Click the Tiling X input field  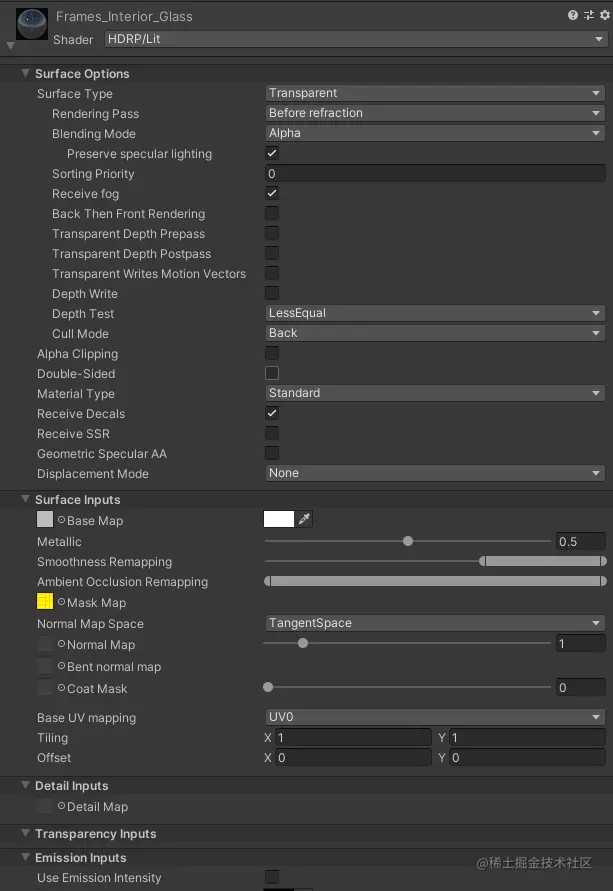tap(353, 738)
